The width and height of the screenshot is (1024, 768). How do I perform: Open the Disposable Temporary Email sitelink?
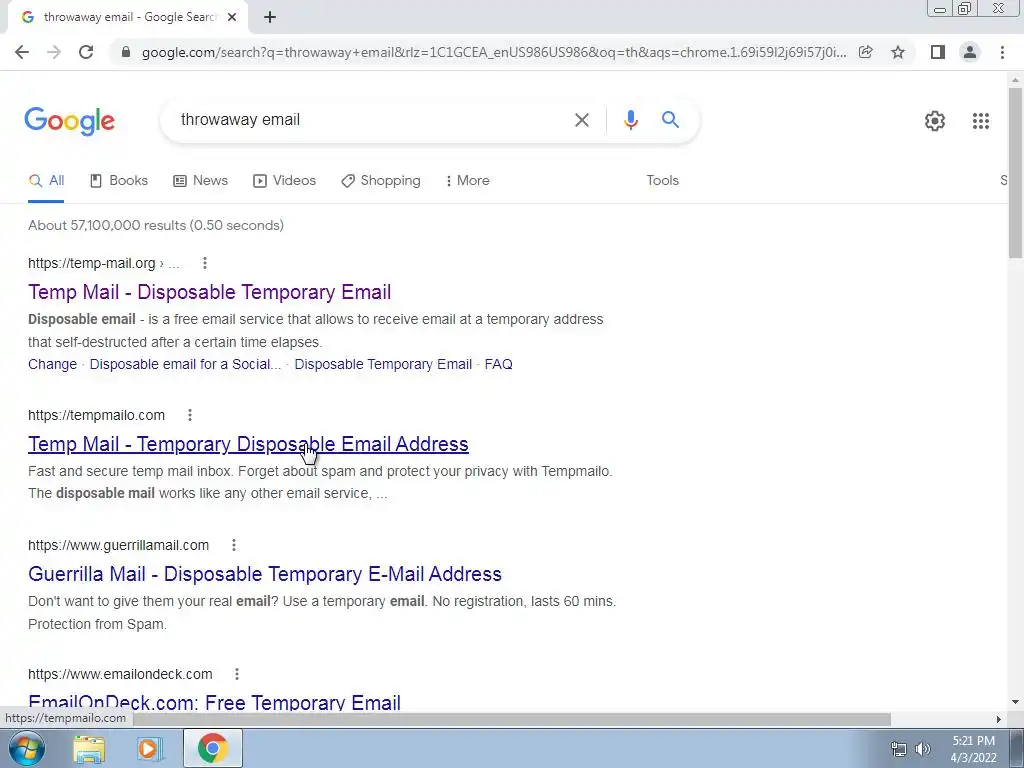pos(383,364)
